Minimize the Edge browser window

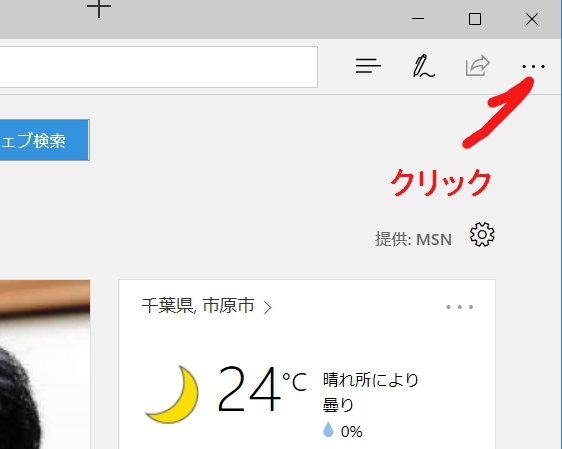click(x=418, y=19)
